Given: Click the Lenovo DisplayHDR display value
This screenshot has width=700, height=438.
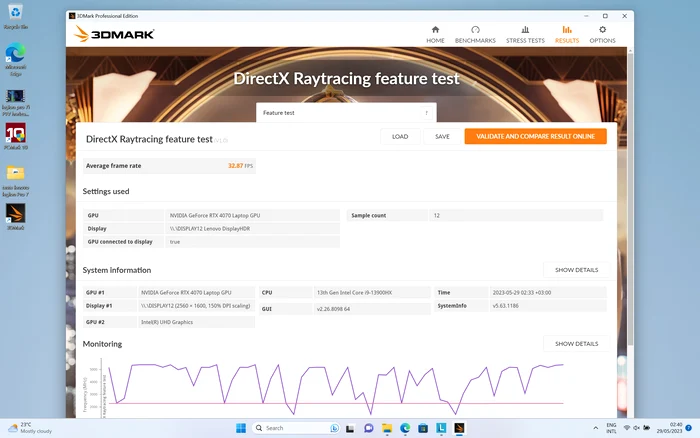Looking at the screenshot, I should click(x=252, y=229).
